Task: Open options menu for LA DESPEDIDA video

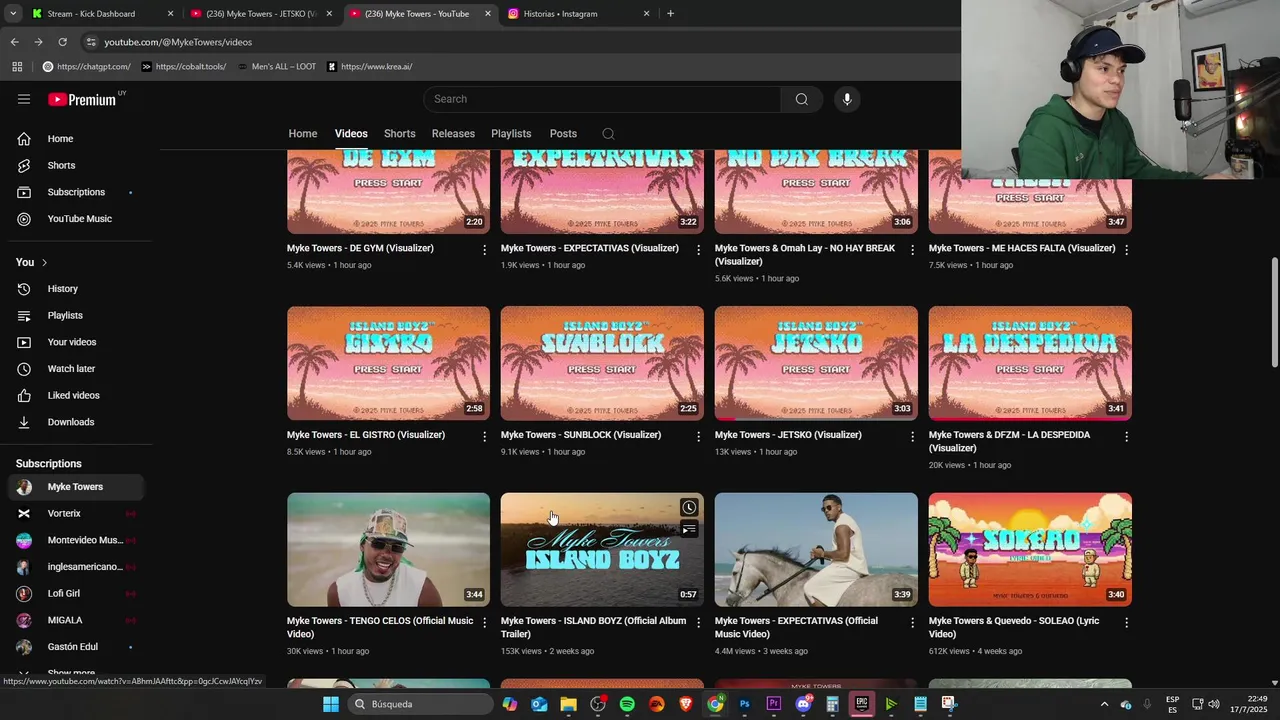Action: (1126, 436)
